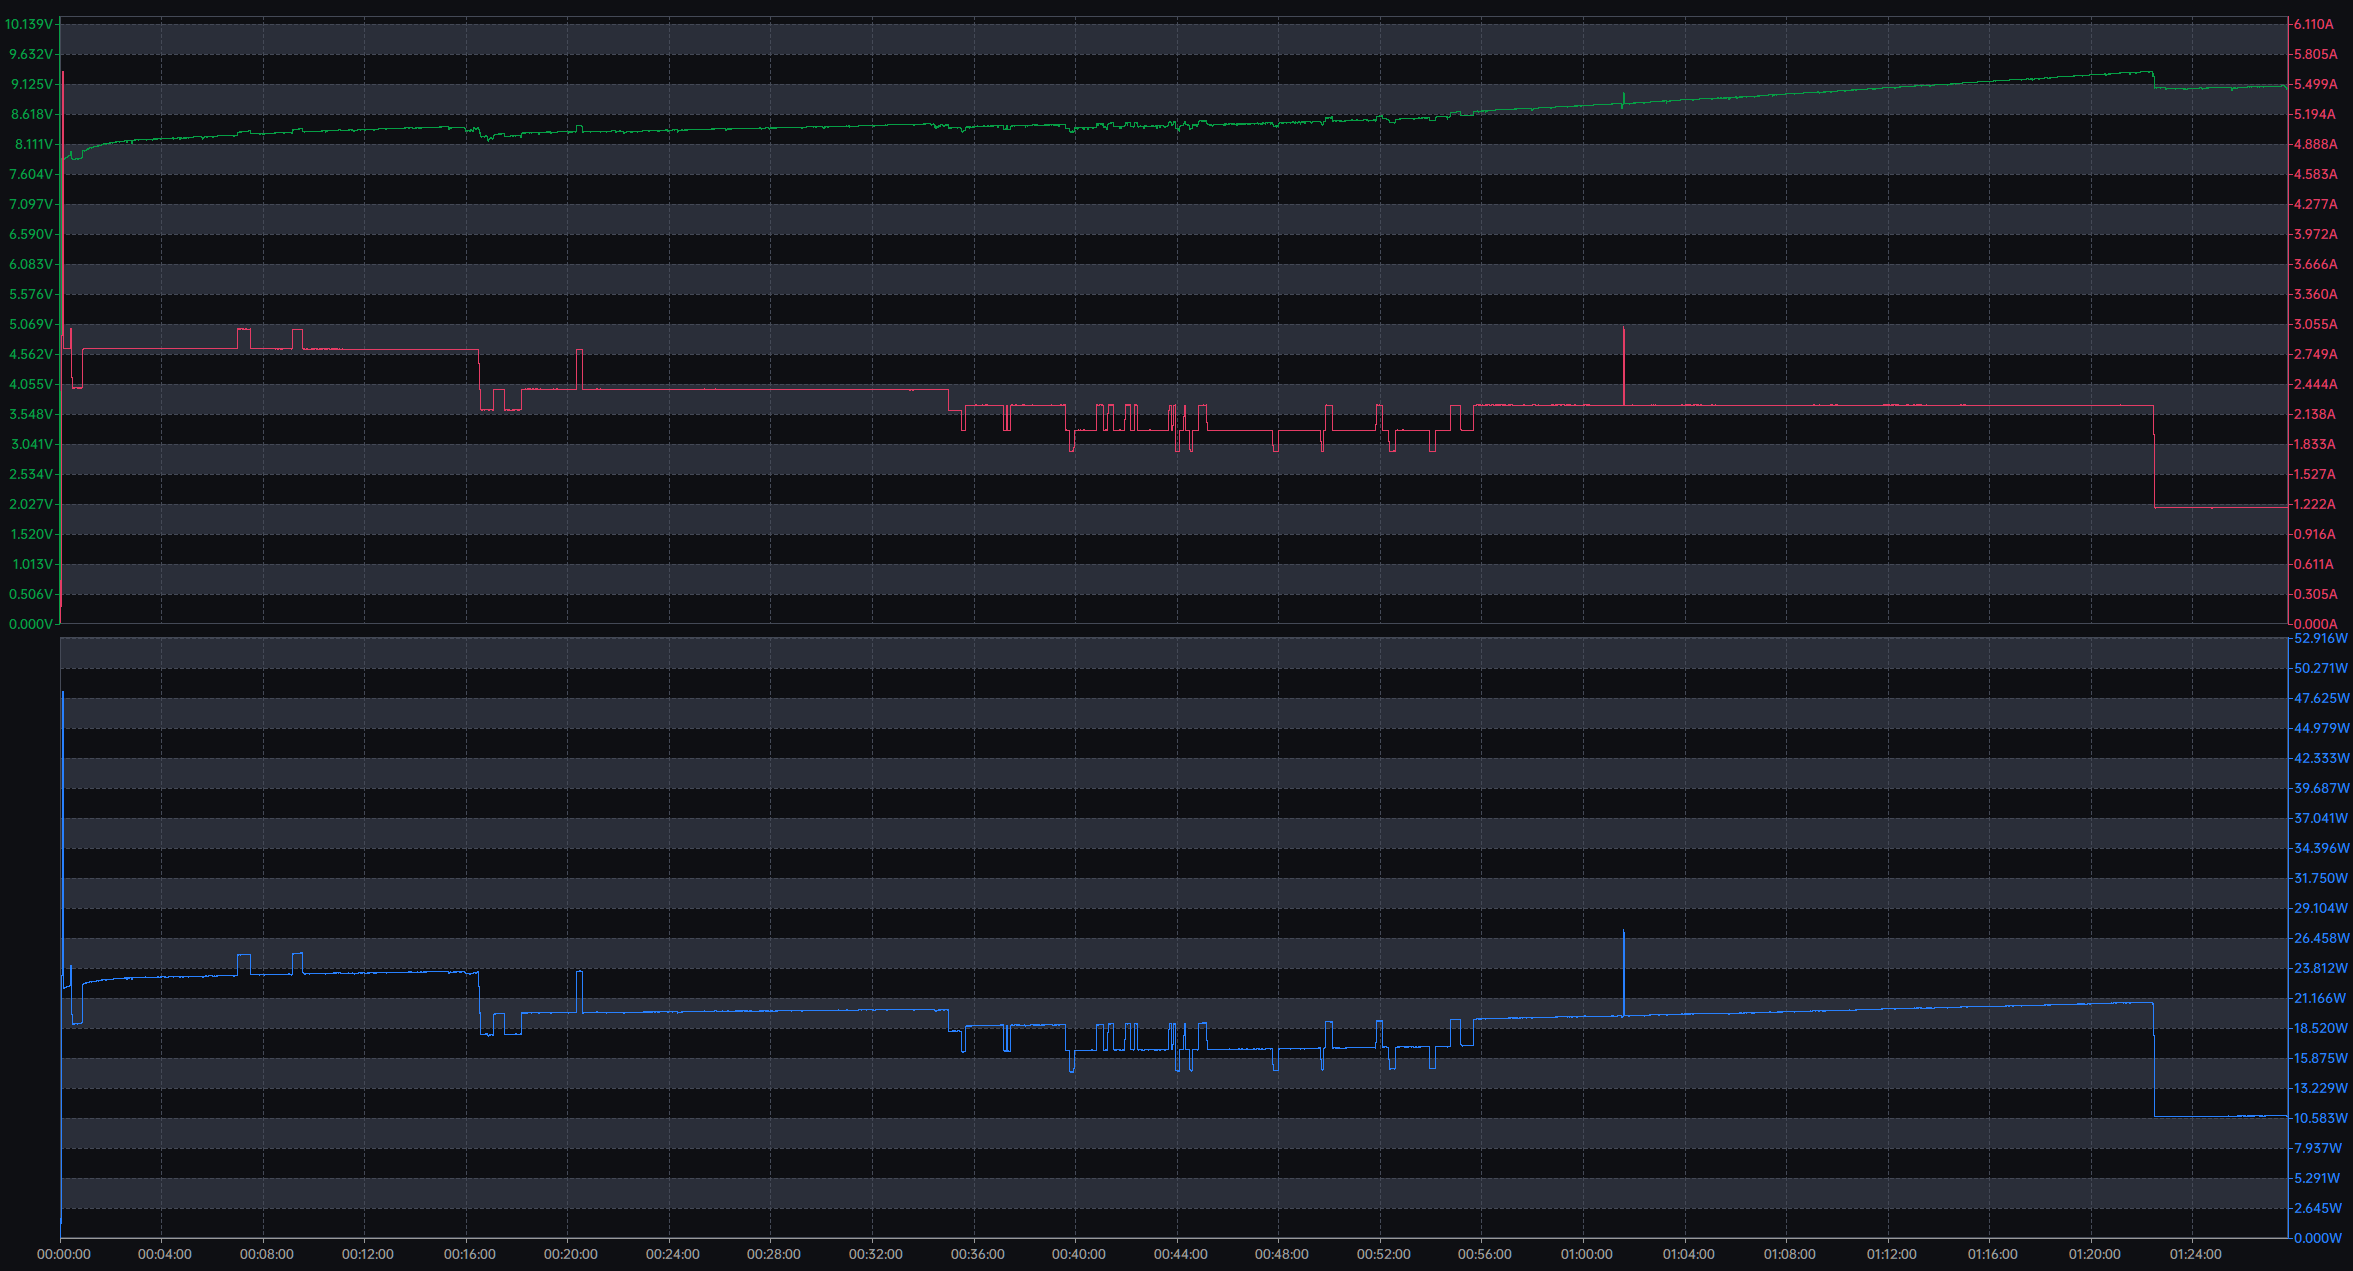The height and width of the screenshot is (1271, 2353).
Task: Click the 00:40:00 time axis label
Action: [1078, 1254]
